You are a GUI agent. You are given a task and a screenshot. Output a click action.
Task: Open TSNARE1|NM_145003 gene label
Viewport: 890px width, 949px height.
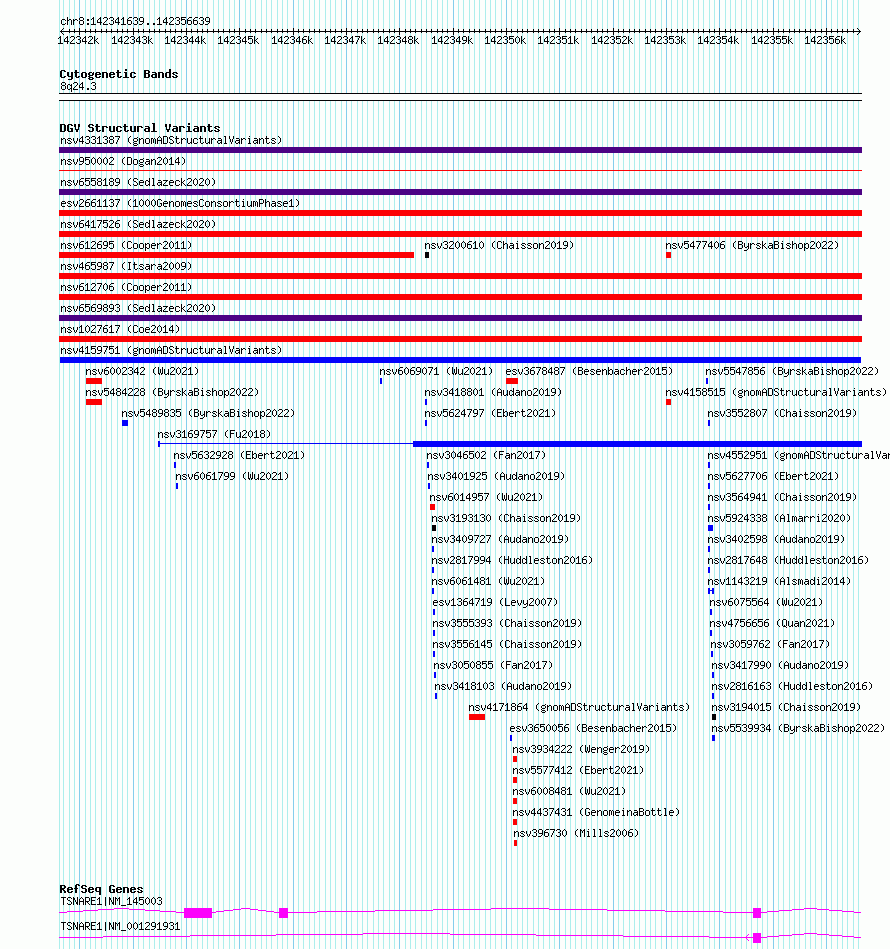click(111, 901)
